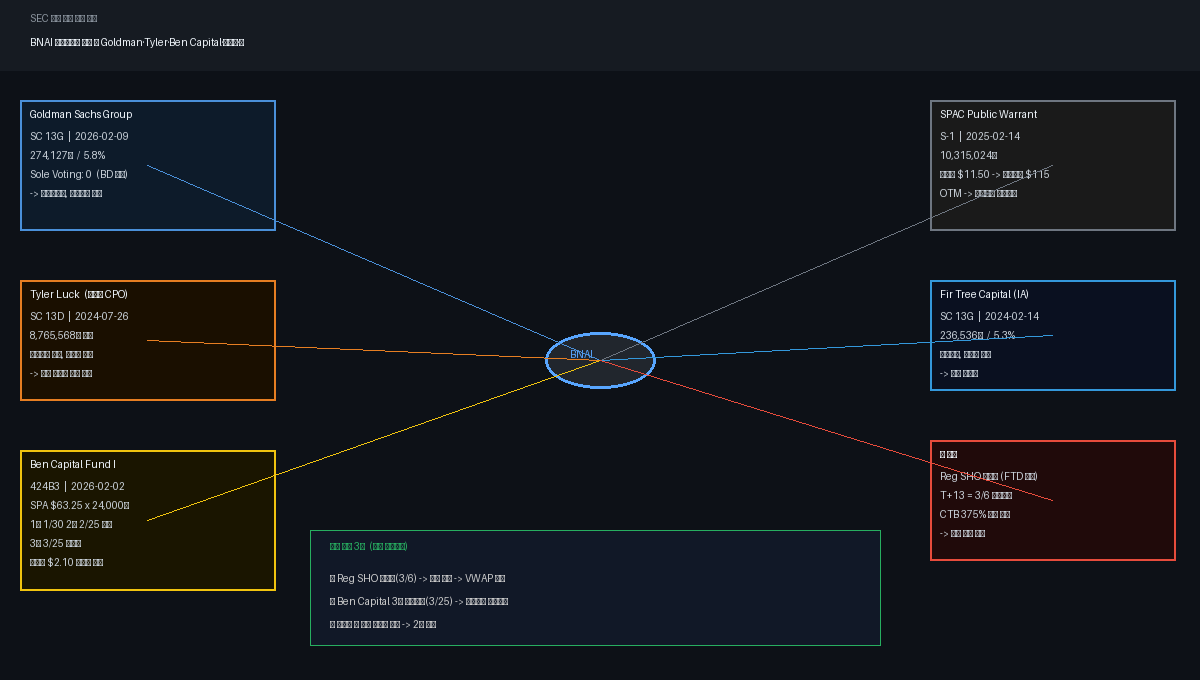Click the 'T+13 = 3/6' line

(976, 495)
